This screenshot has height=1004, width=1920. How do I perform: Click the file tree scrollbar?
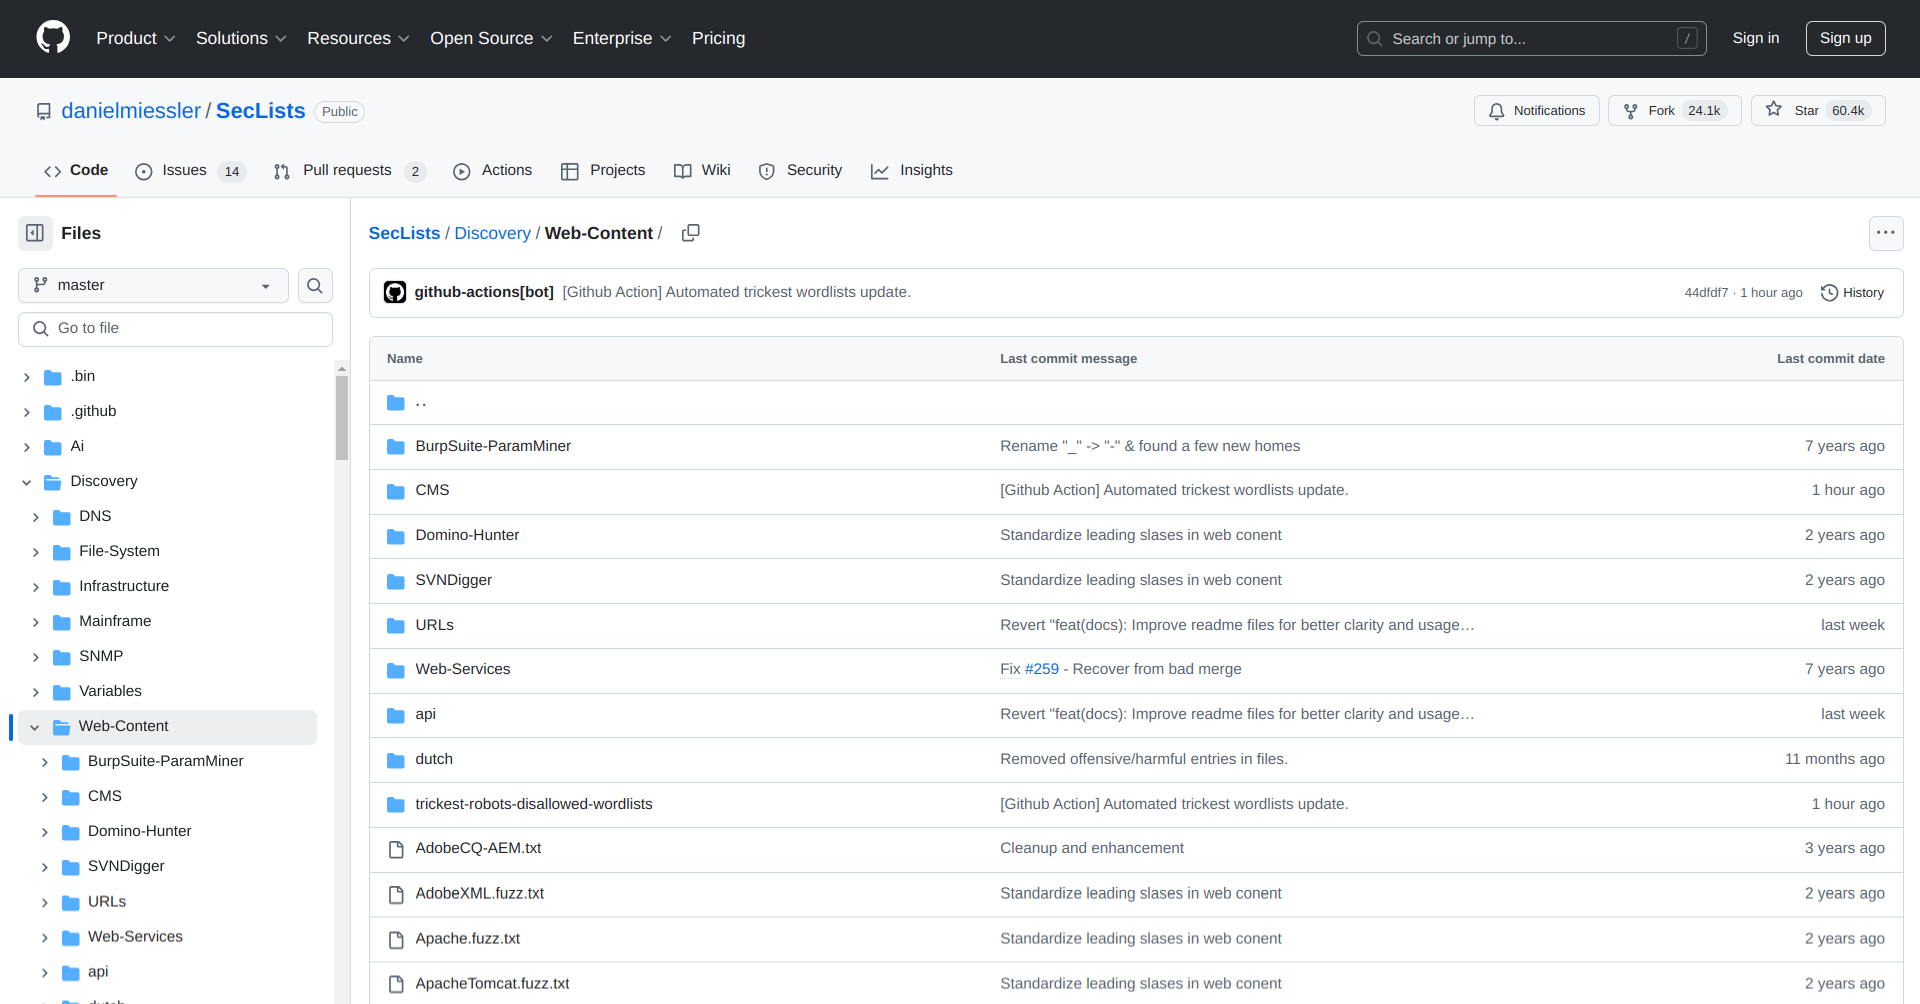tap(342, 420)
